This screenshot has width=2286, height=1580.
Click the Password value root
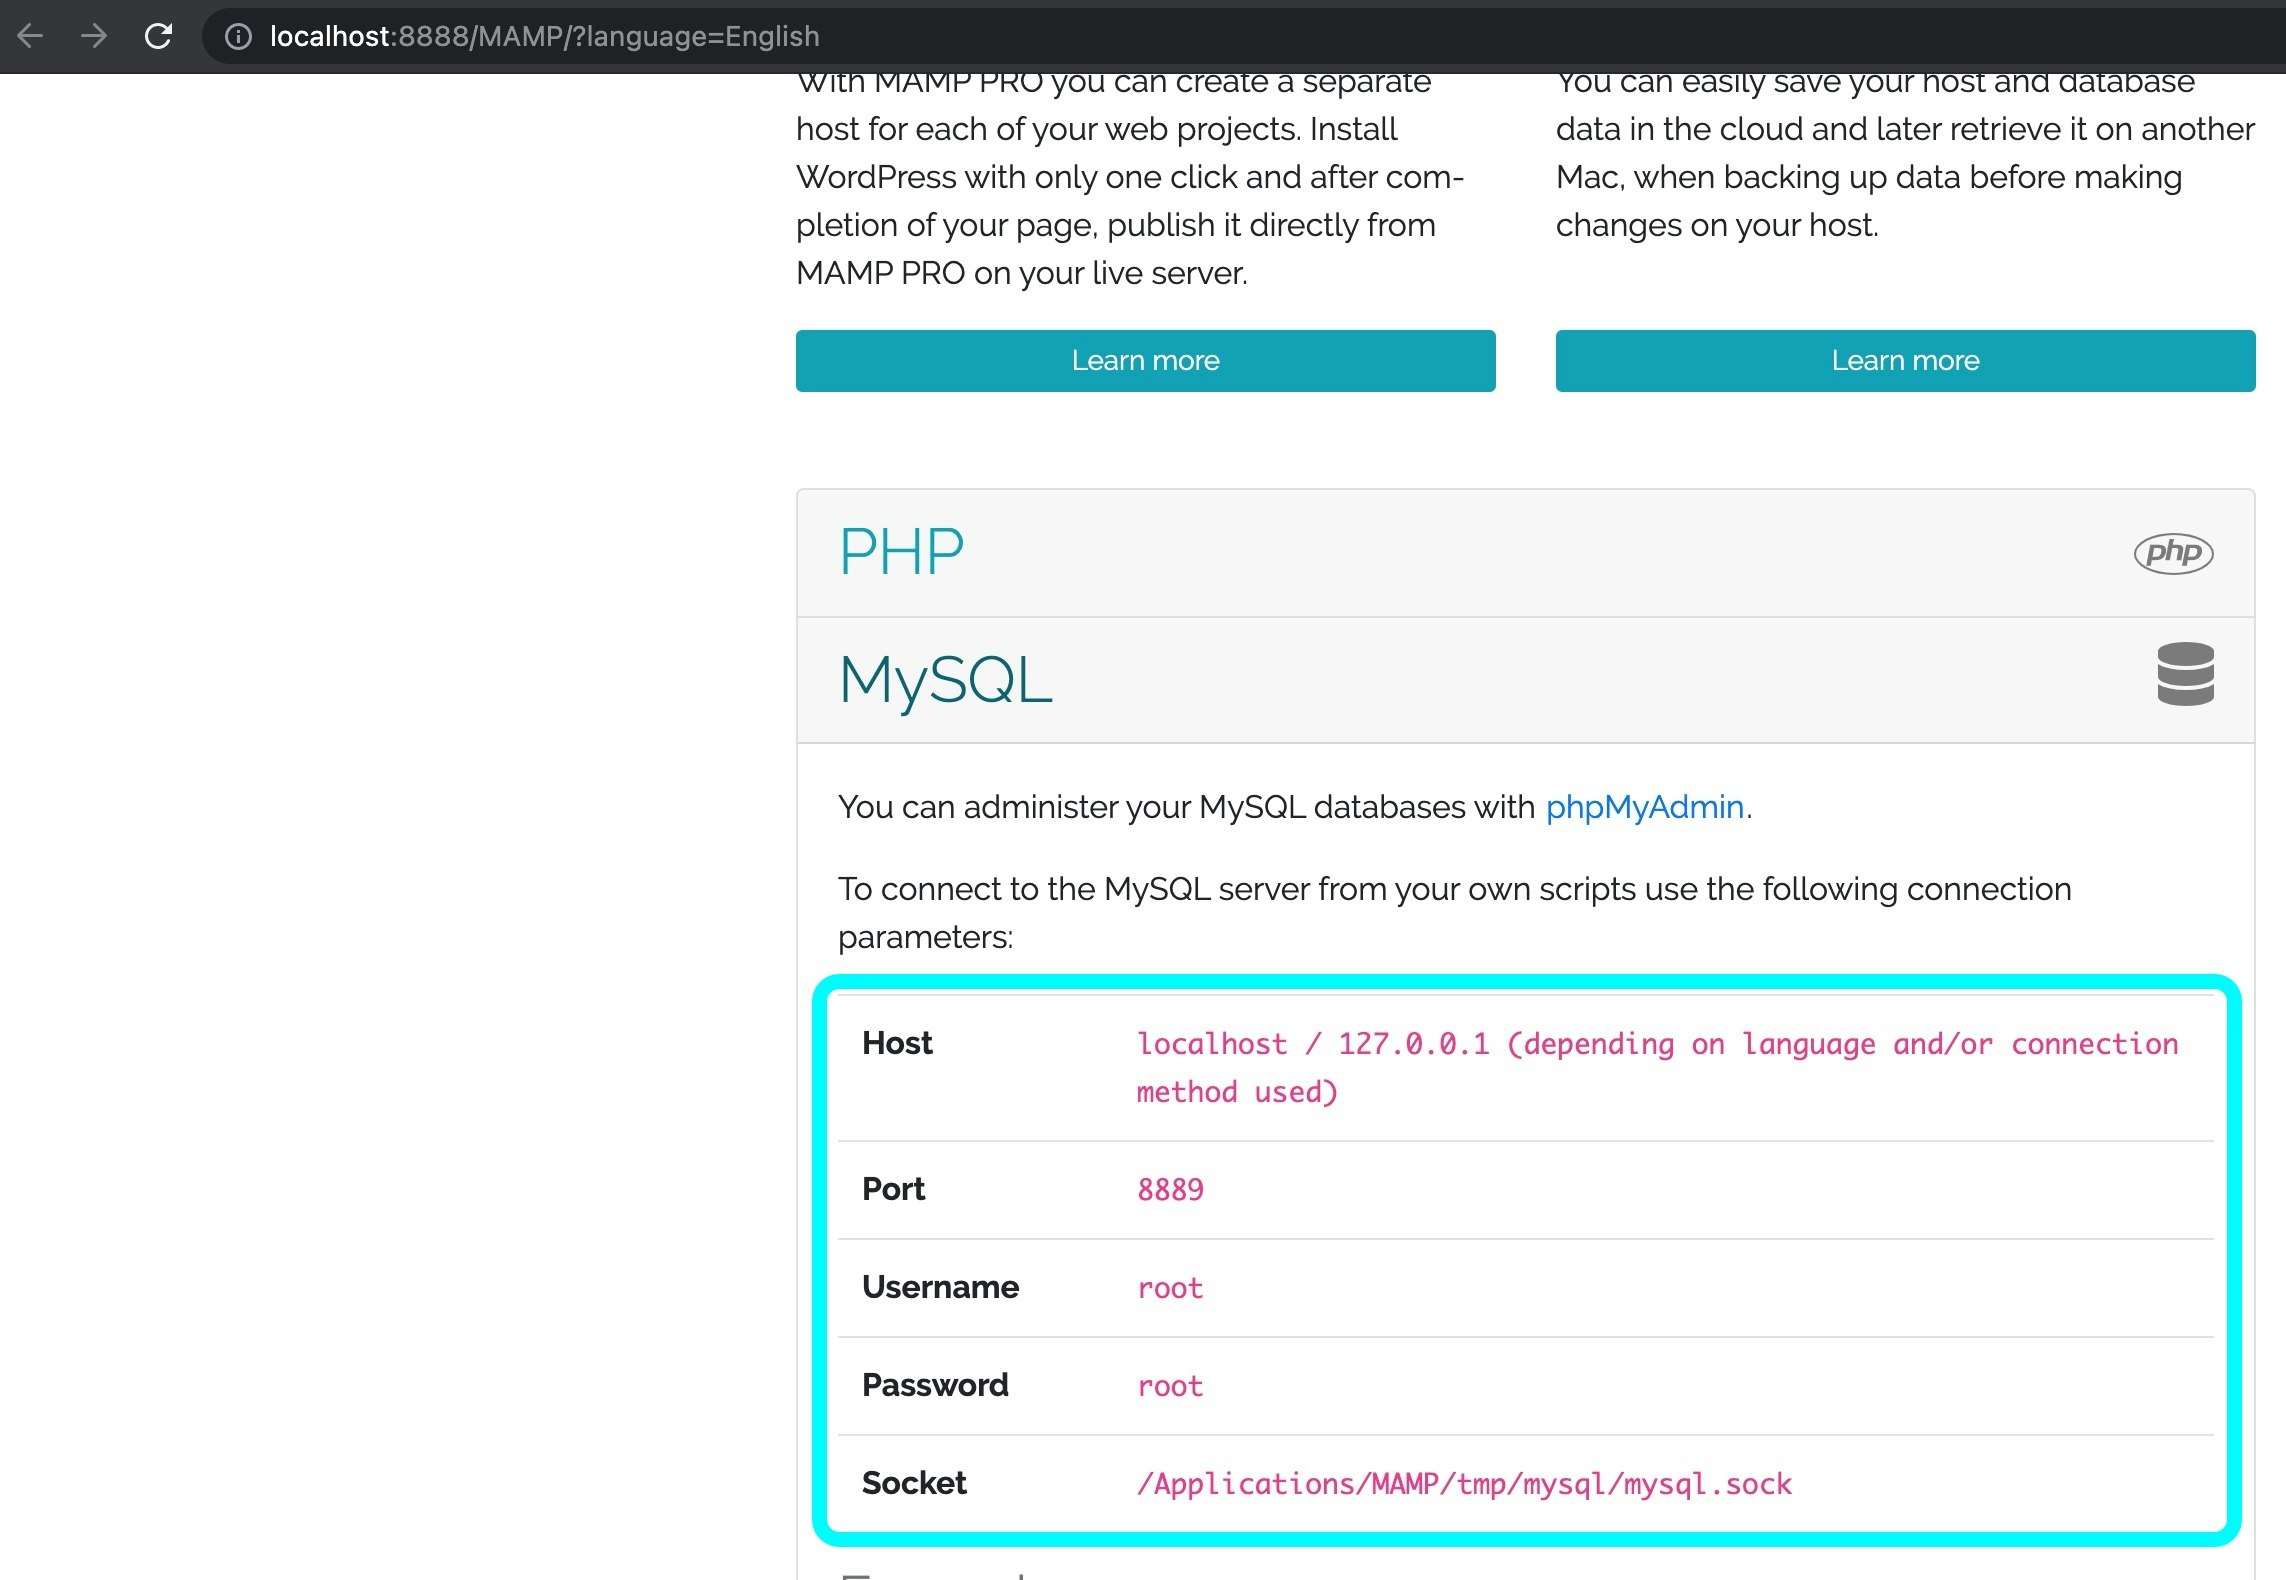coord(1170,1386)
